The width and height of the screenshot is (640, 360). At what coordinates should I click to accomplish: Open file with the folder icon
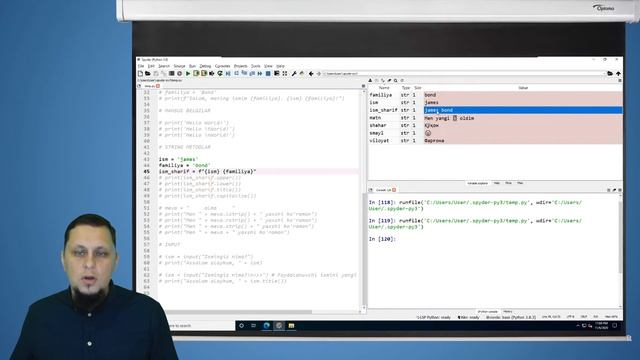[x=148, y=73]
